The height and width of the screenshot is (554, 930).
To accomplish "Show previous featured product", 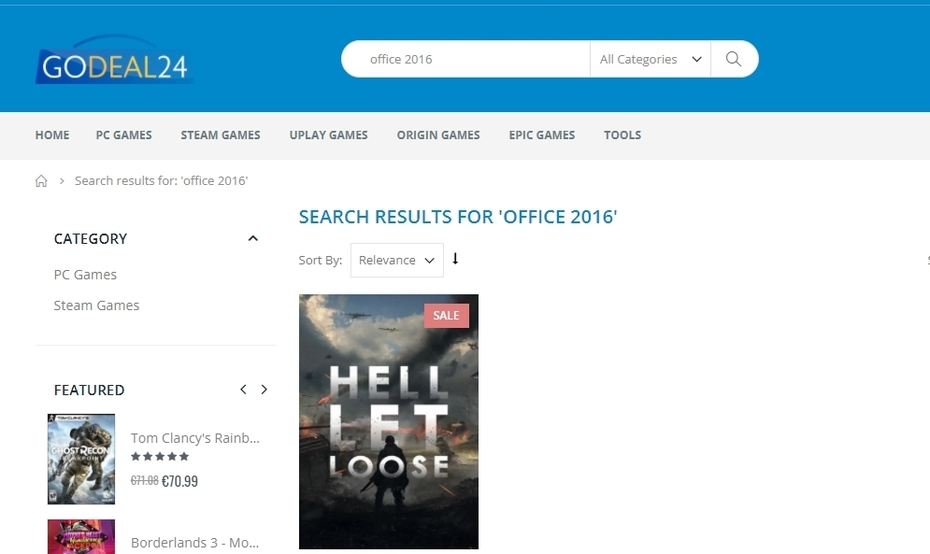I will pos(243,389).
